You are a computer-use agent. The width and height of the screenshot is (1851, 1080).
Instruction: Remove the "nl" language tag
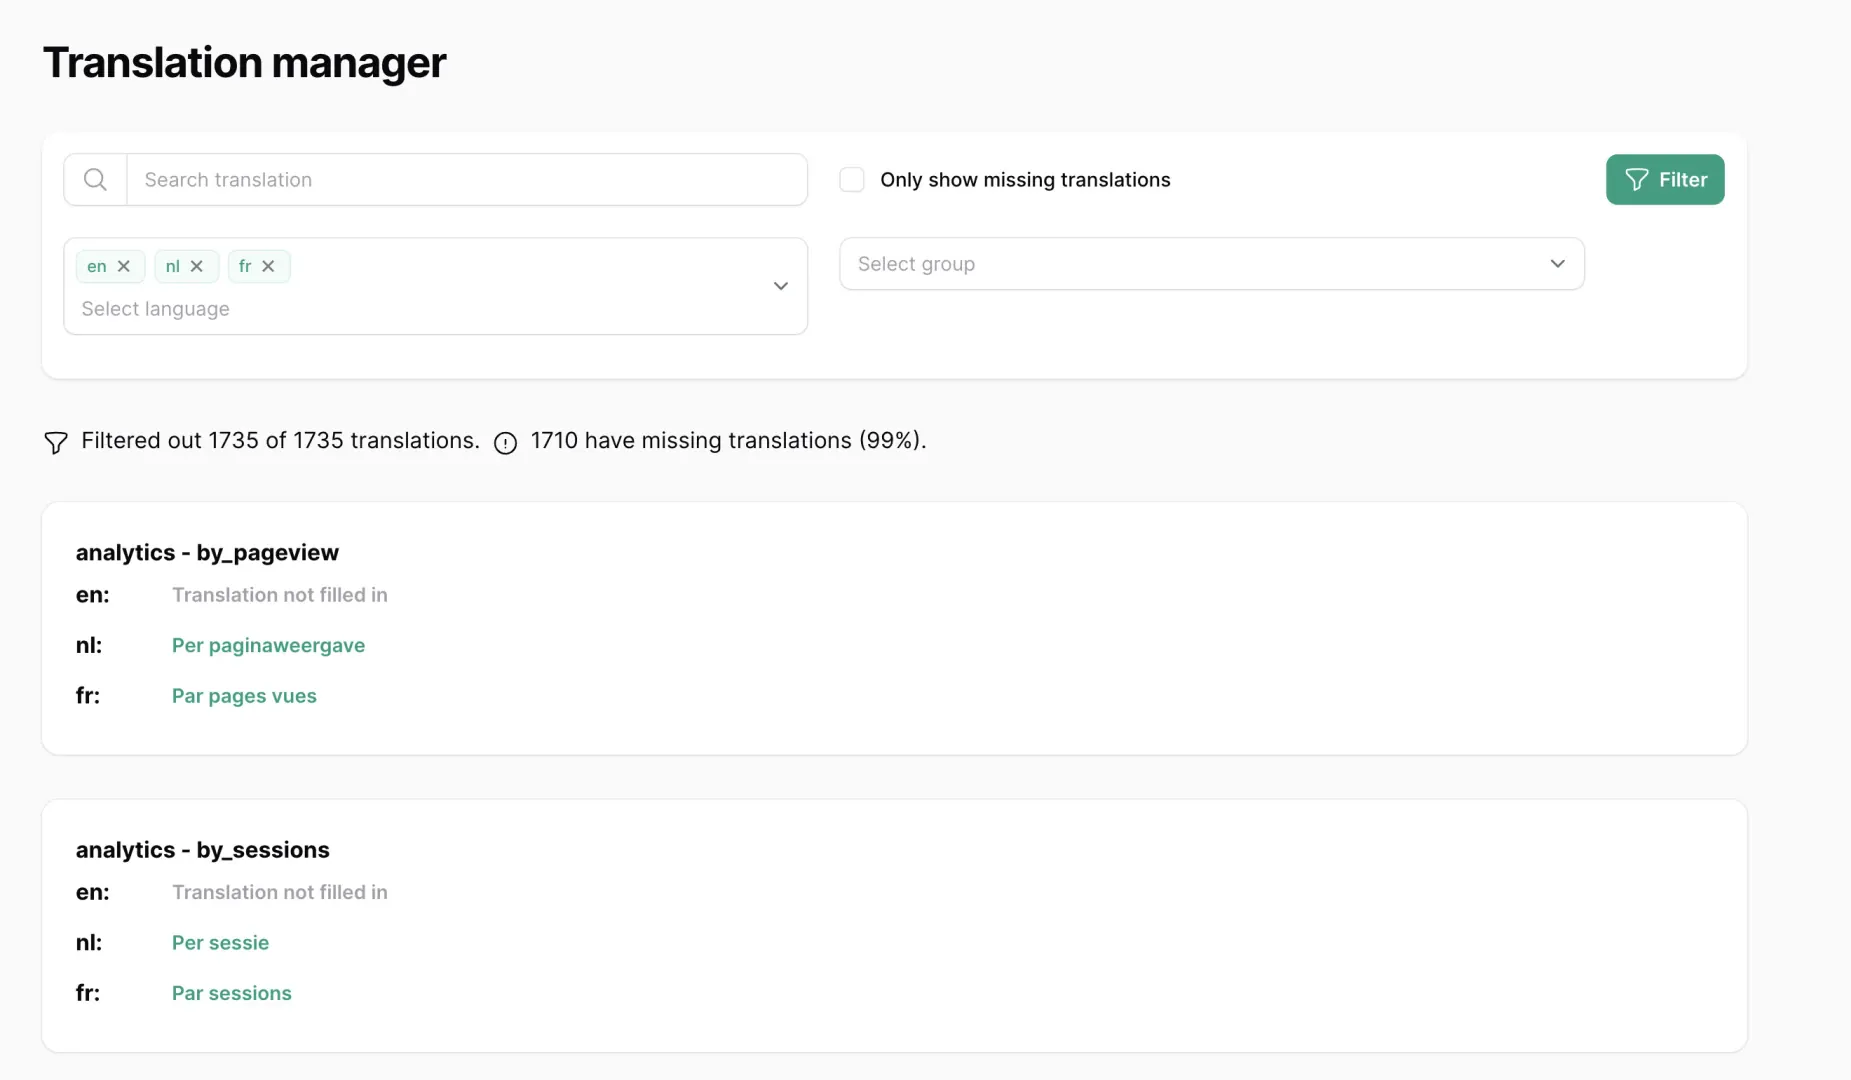click(197, 266)
